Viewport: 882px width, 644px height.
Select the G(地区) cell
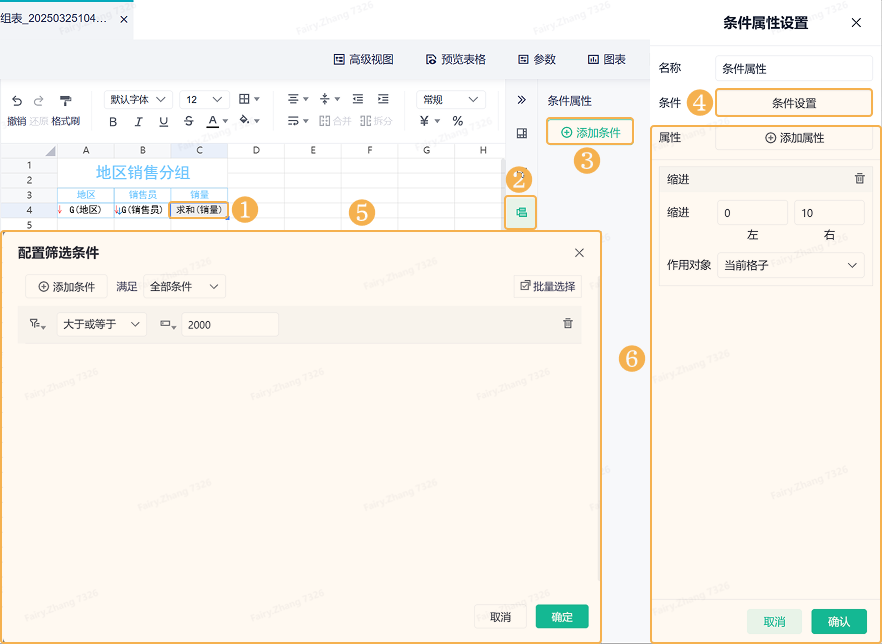tap(86, 210)
